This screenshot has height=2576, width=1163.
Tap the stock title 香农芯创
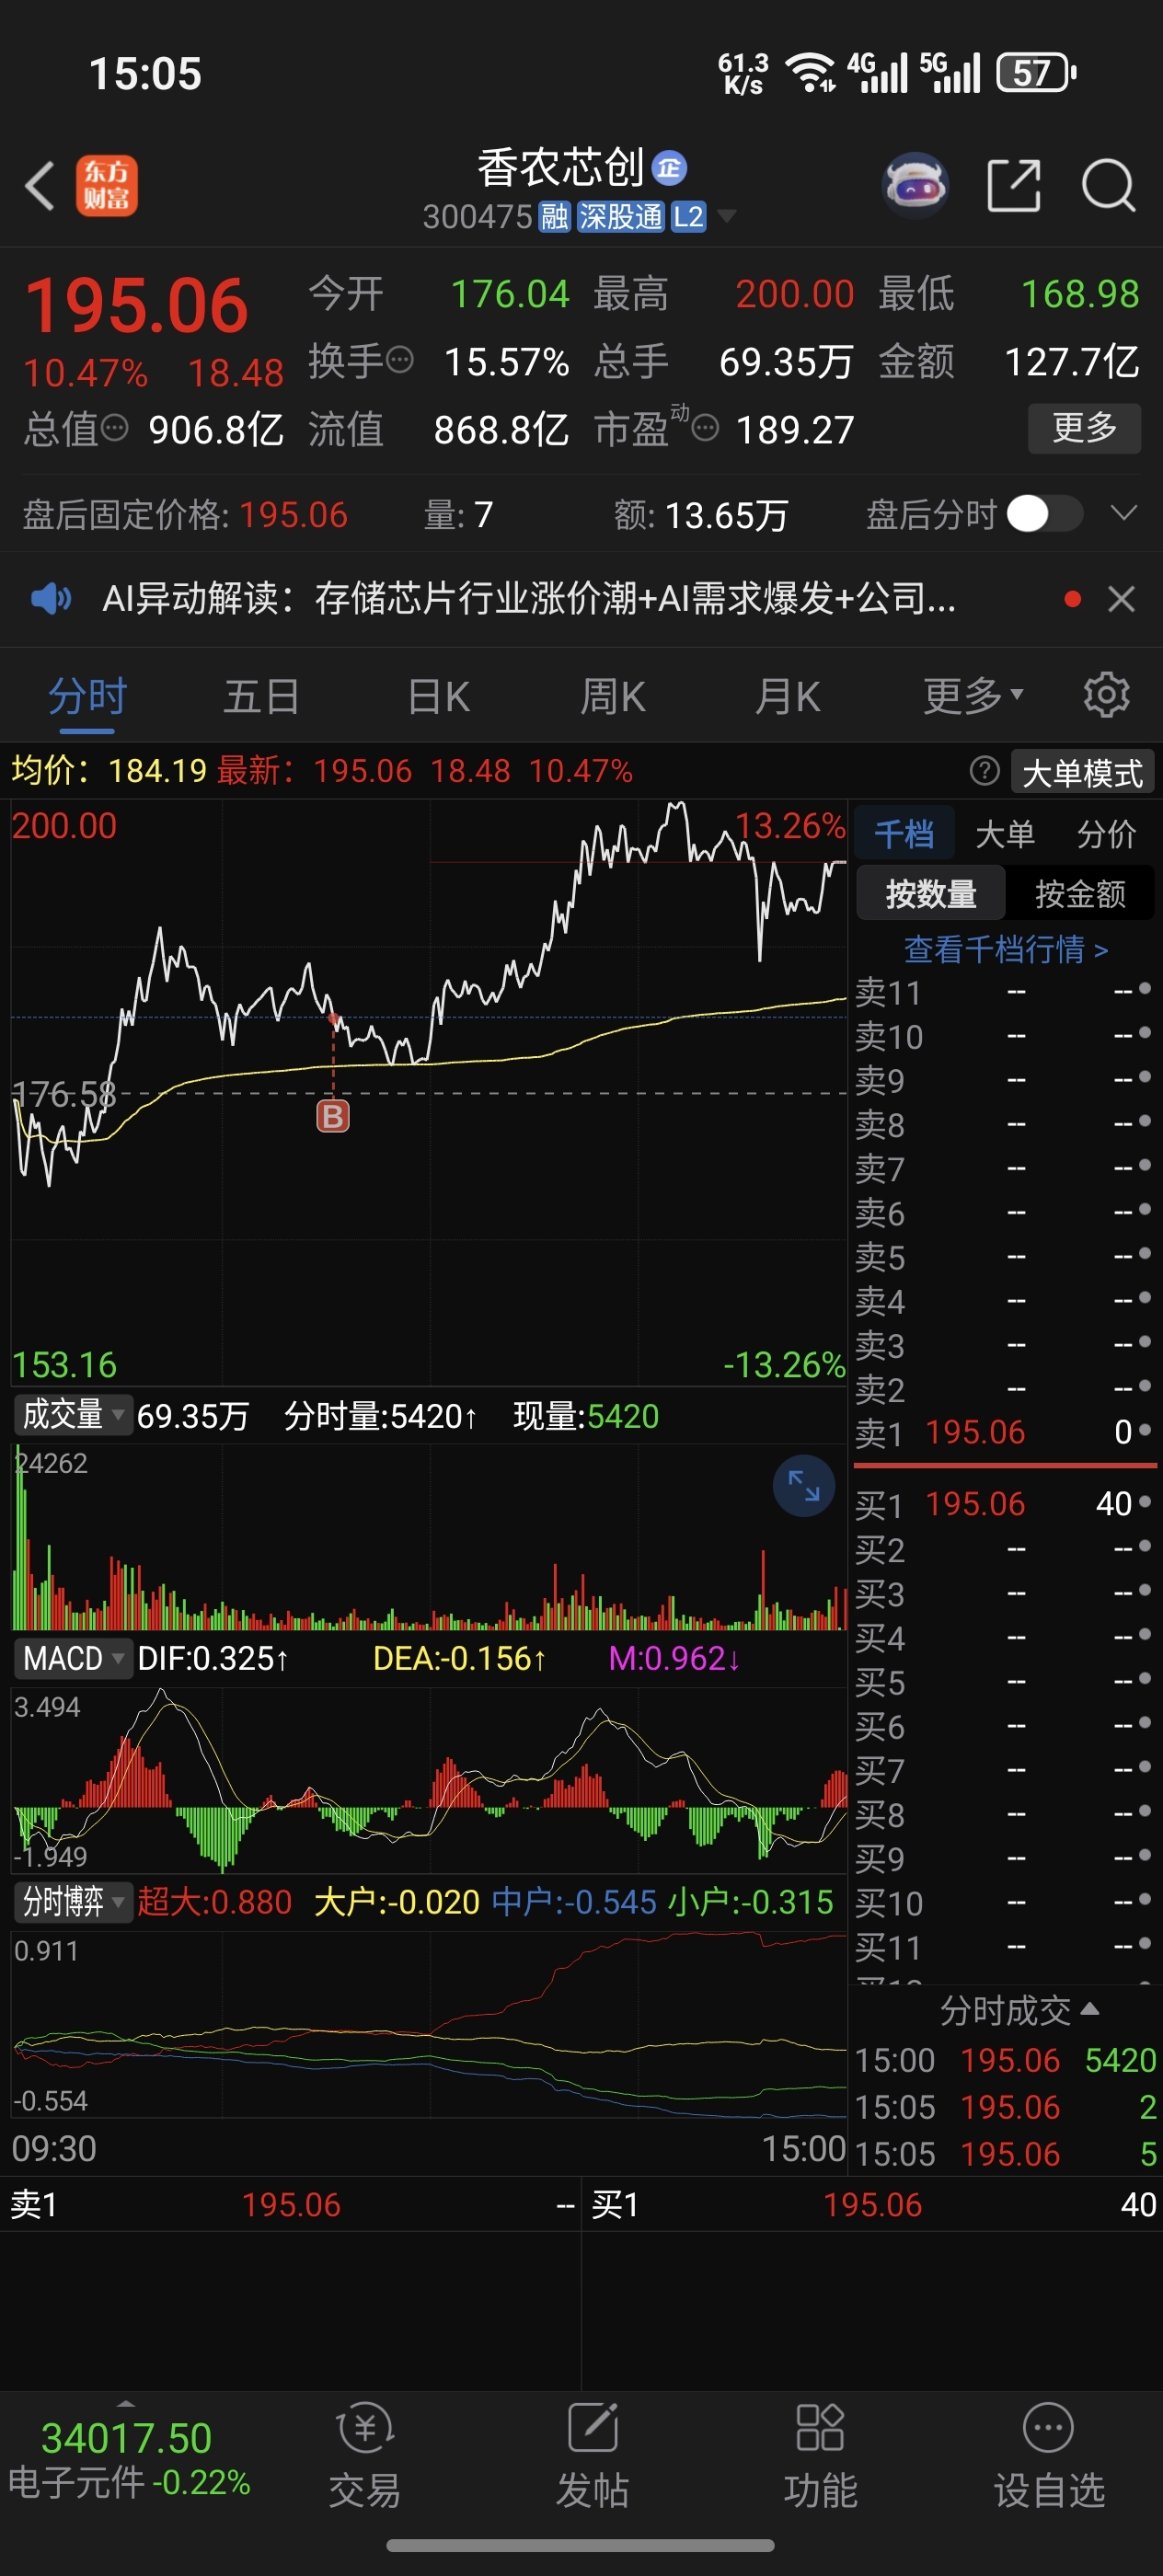561,168
